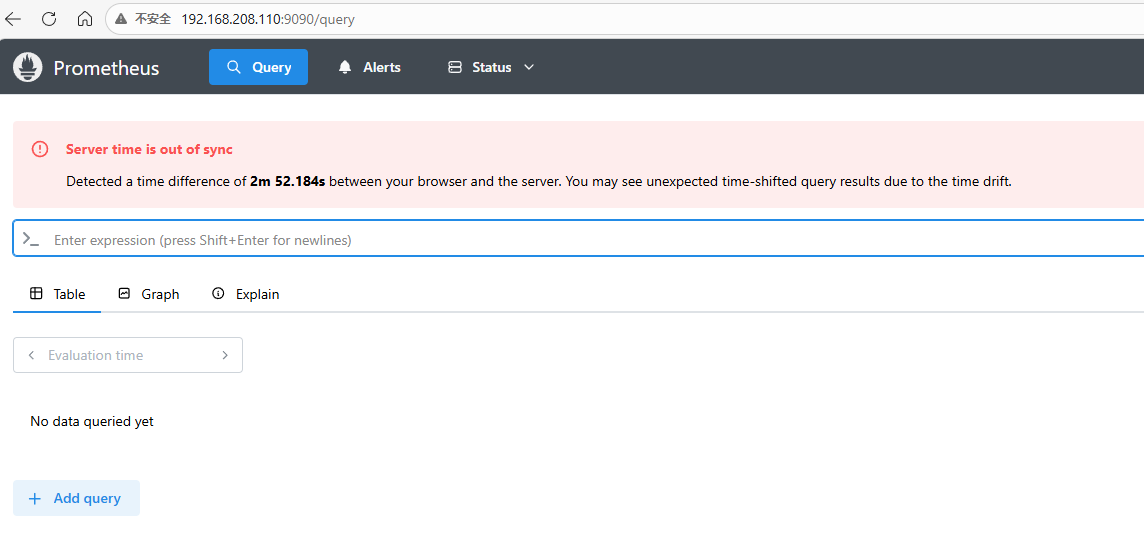Go to the browser home icon
The width and height of the screenshot is (1144, 539).
85,19
